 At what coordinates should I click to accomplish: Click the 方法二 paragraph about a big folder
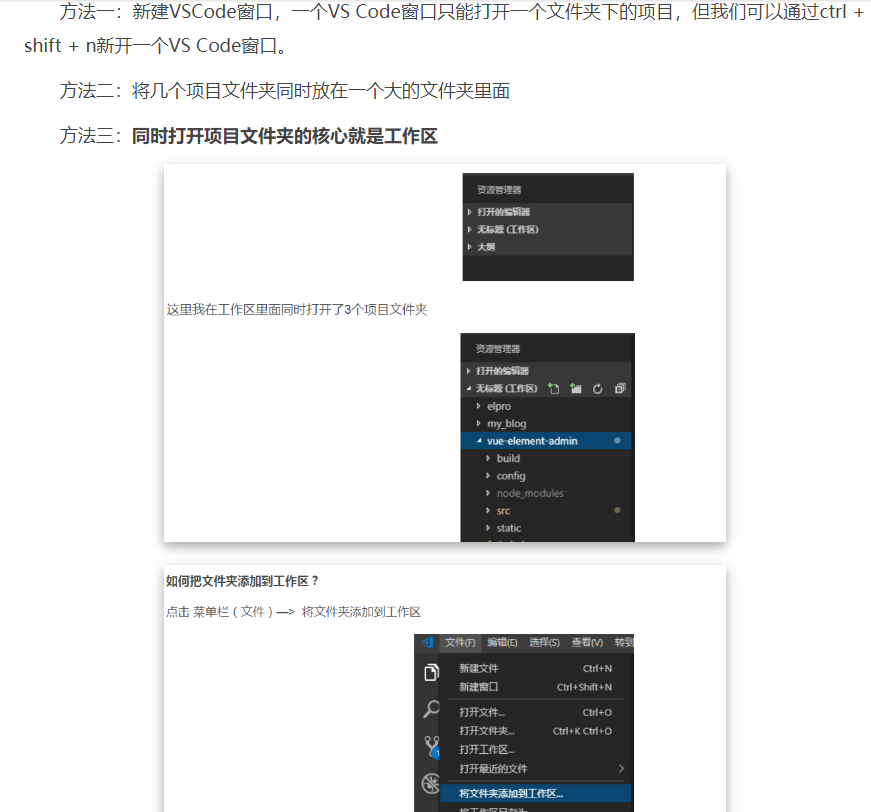[x=284, y=91]
